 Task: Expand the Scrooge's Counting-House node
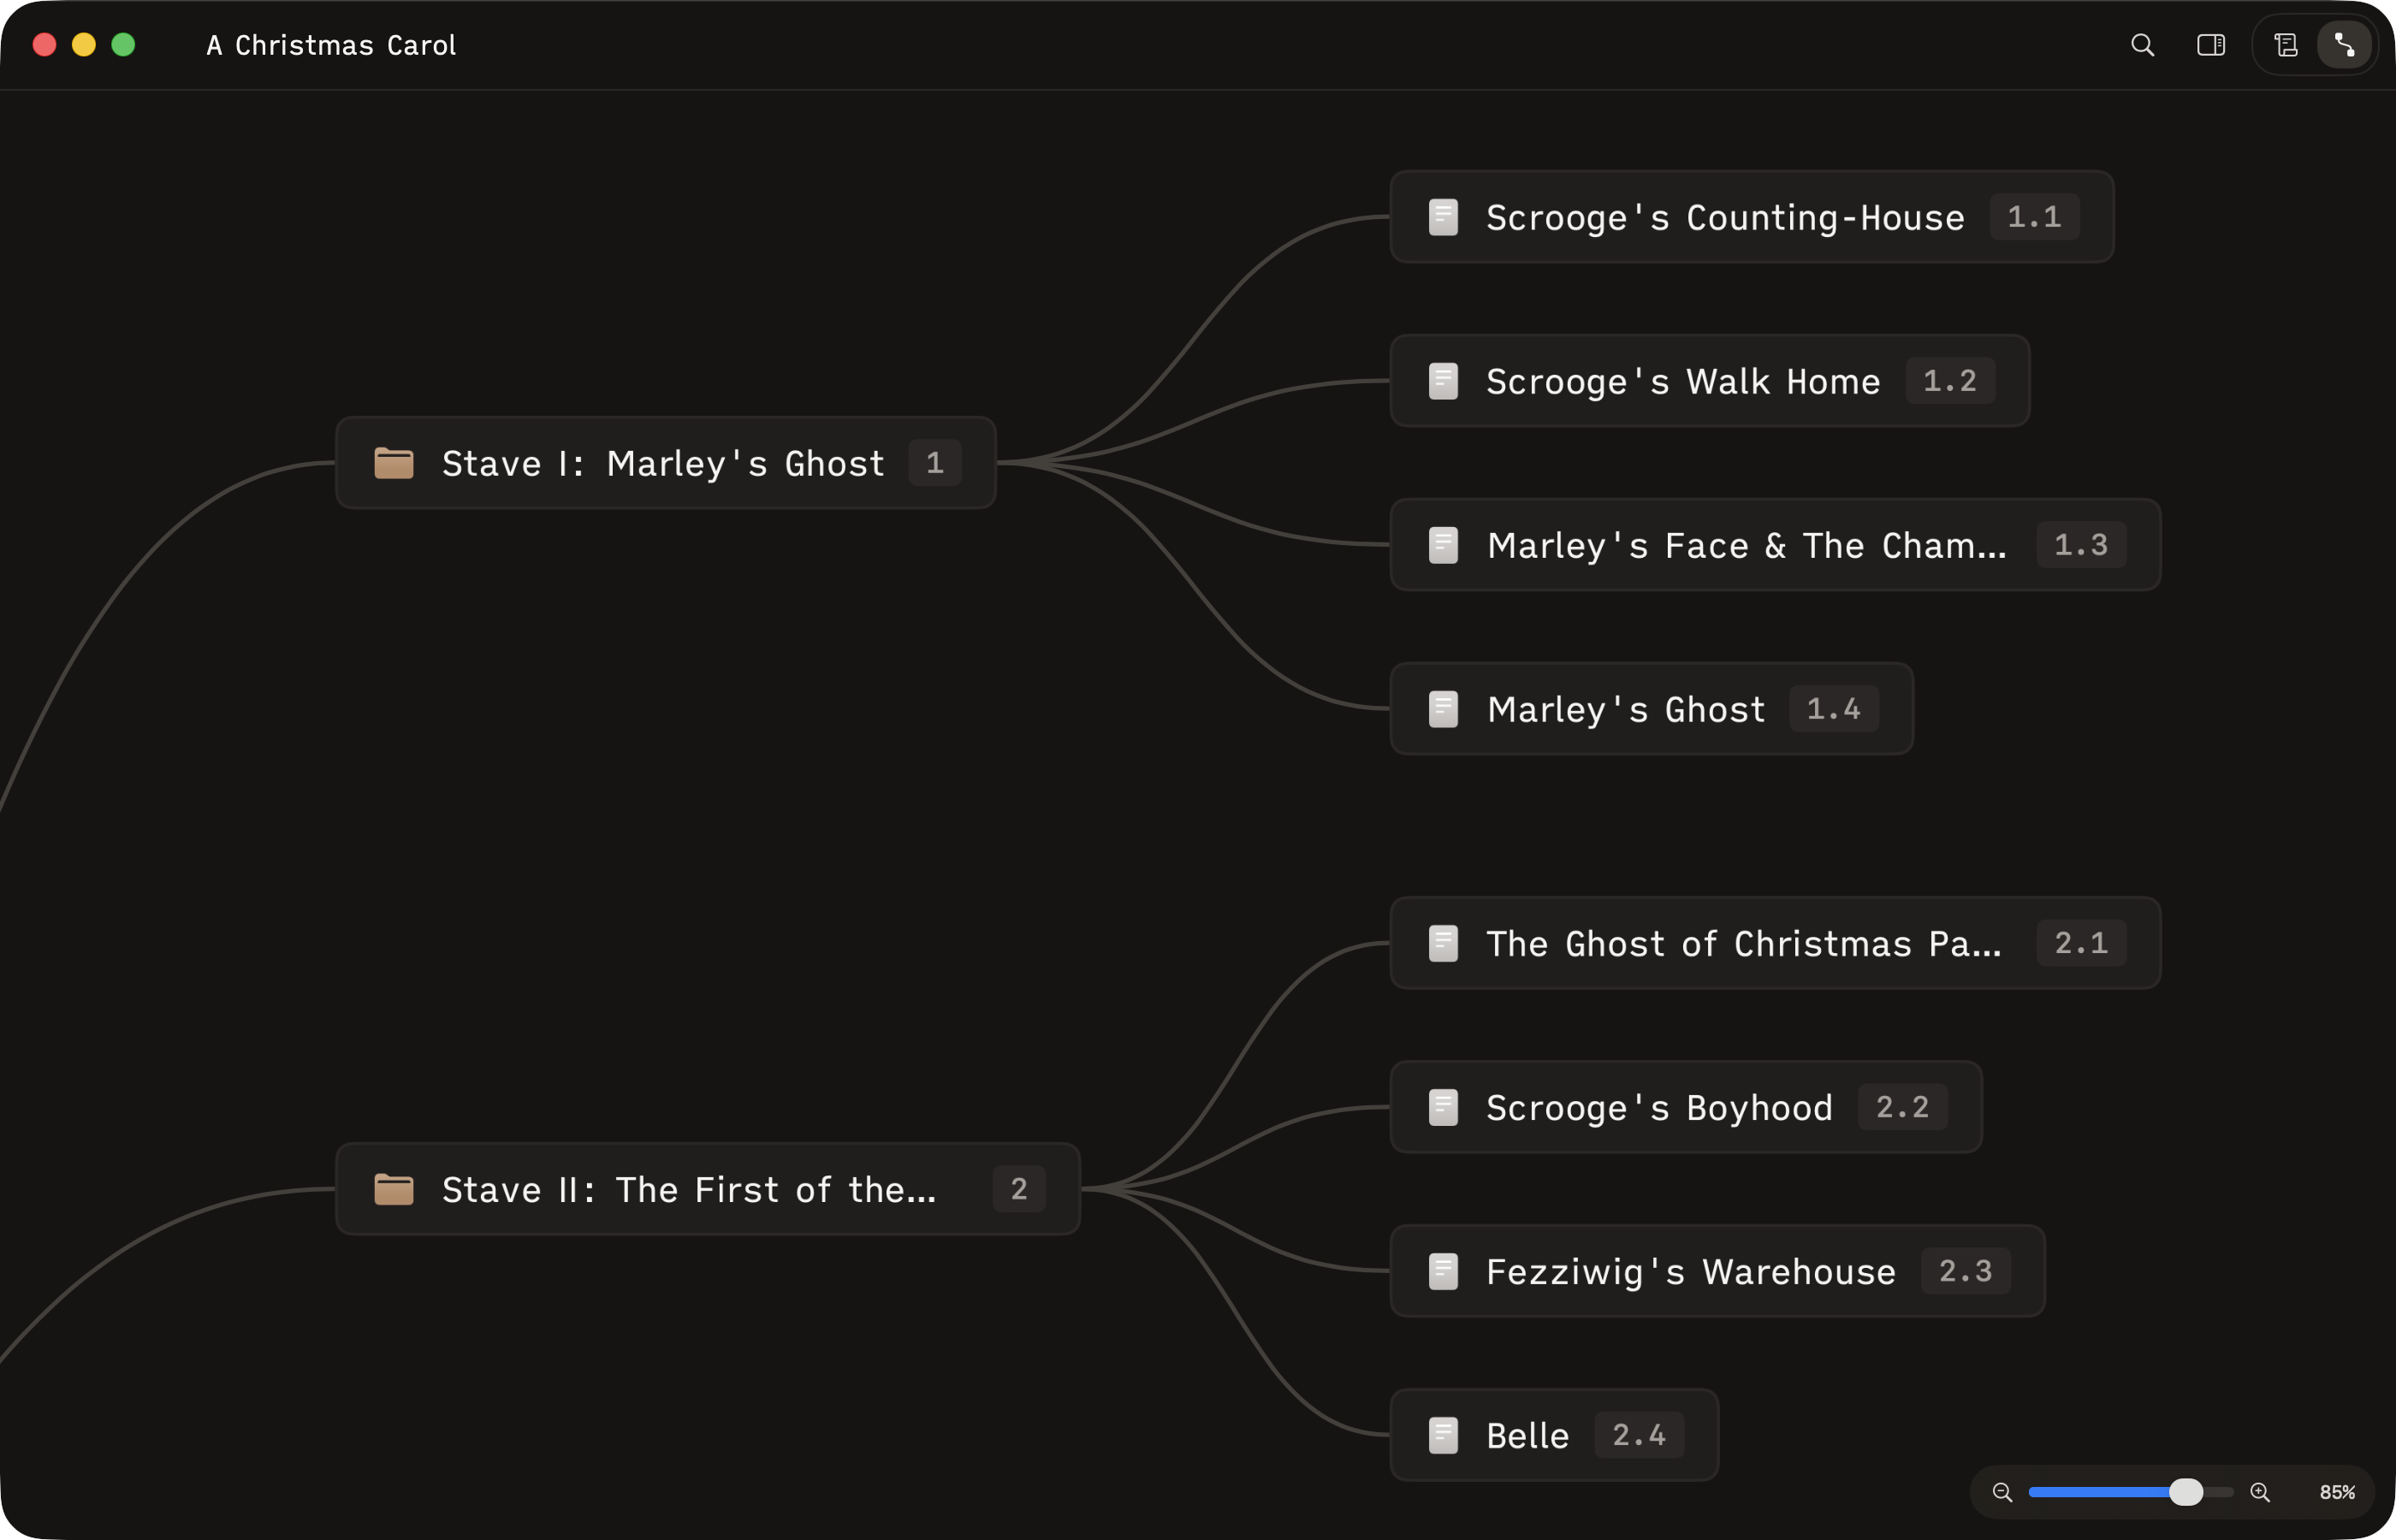tap(1752, 217)
